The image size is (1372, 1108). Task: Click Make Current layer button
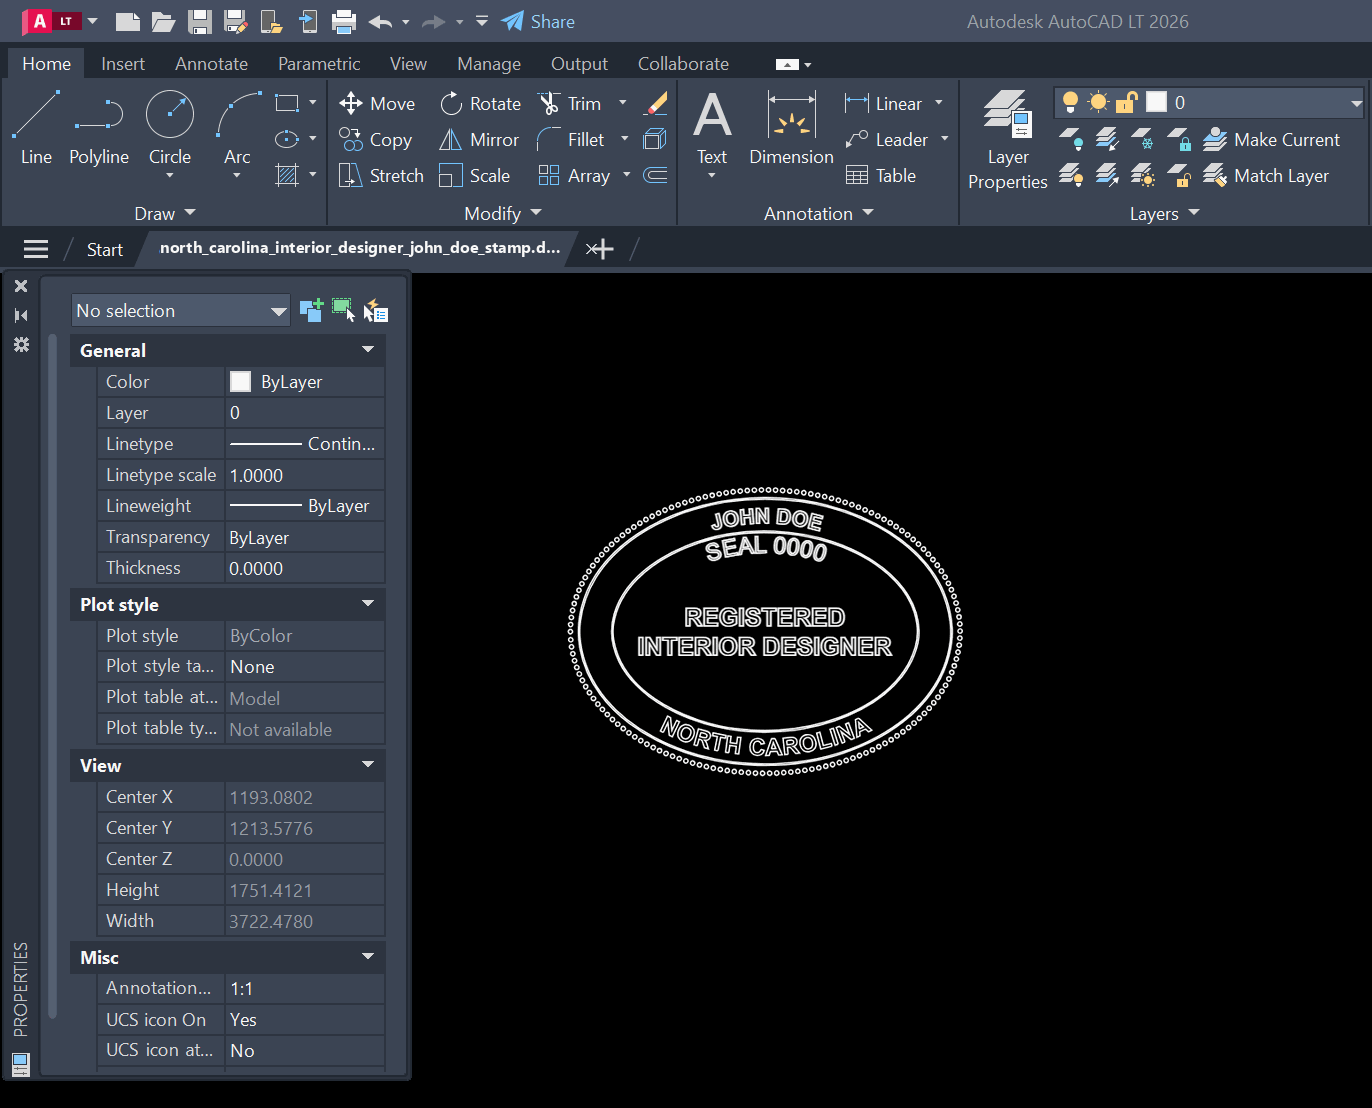point(1271,139)
